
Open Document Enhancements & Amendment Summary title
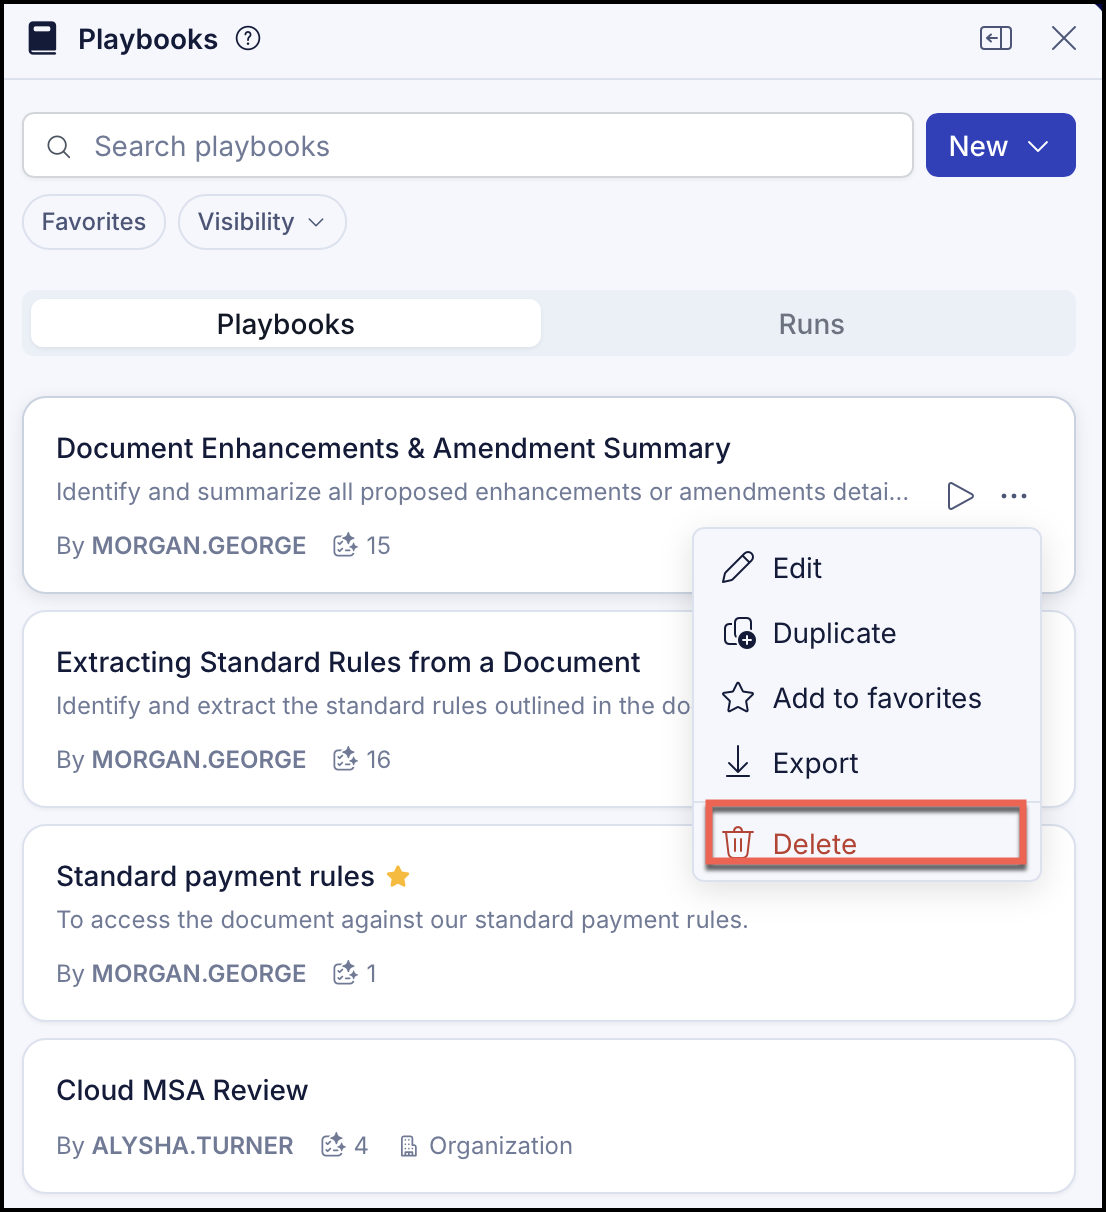(x=393, y=448)
